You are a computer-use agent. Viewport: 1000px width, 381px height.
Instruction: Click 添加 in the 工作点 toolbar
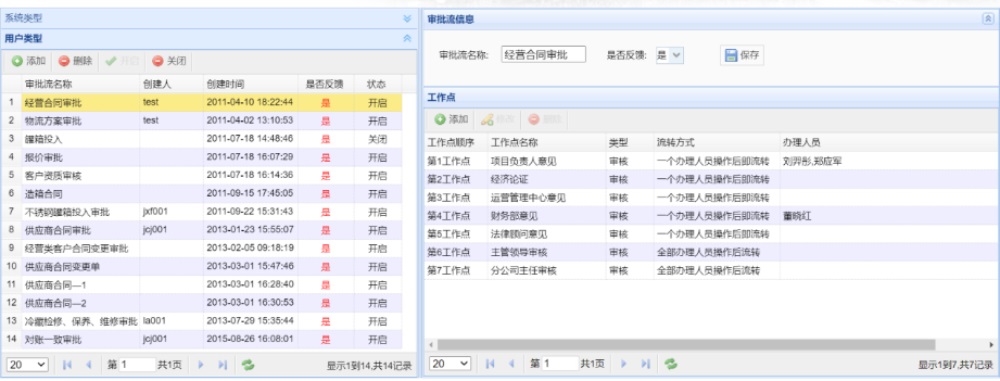click(x=452, y=119)
